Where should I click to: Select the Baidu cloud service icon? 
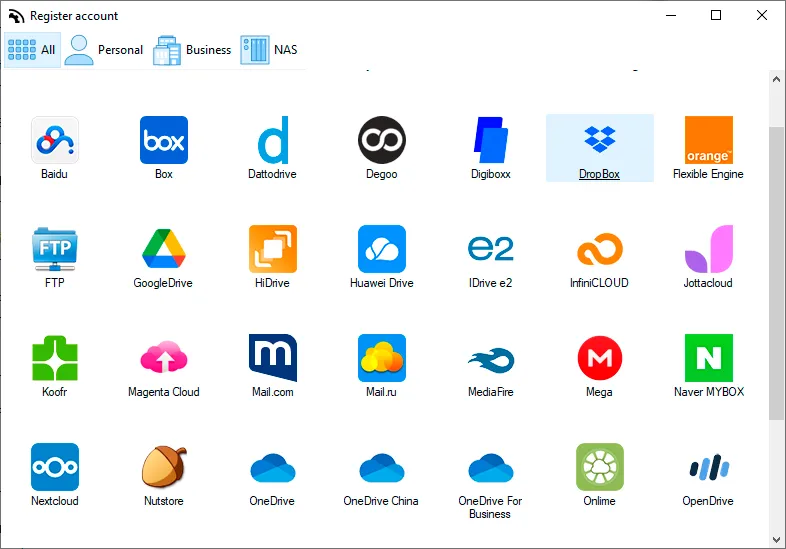click(55, 140)
